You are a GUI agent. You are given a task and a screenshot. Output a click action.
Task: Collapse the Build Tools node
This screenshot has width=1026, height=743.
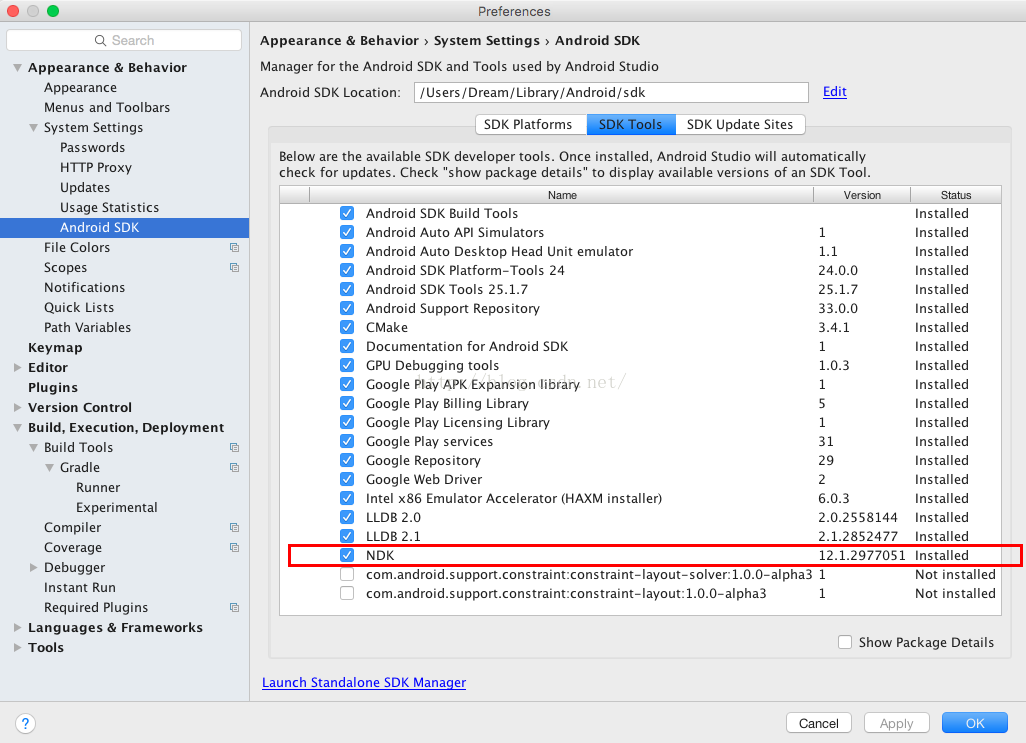33,447
